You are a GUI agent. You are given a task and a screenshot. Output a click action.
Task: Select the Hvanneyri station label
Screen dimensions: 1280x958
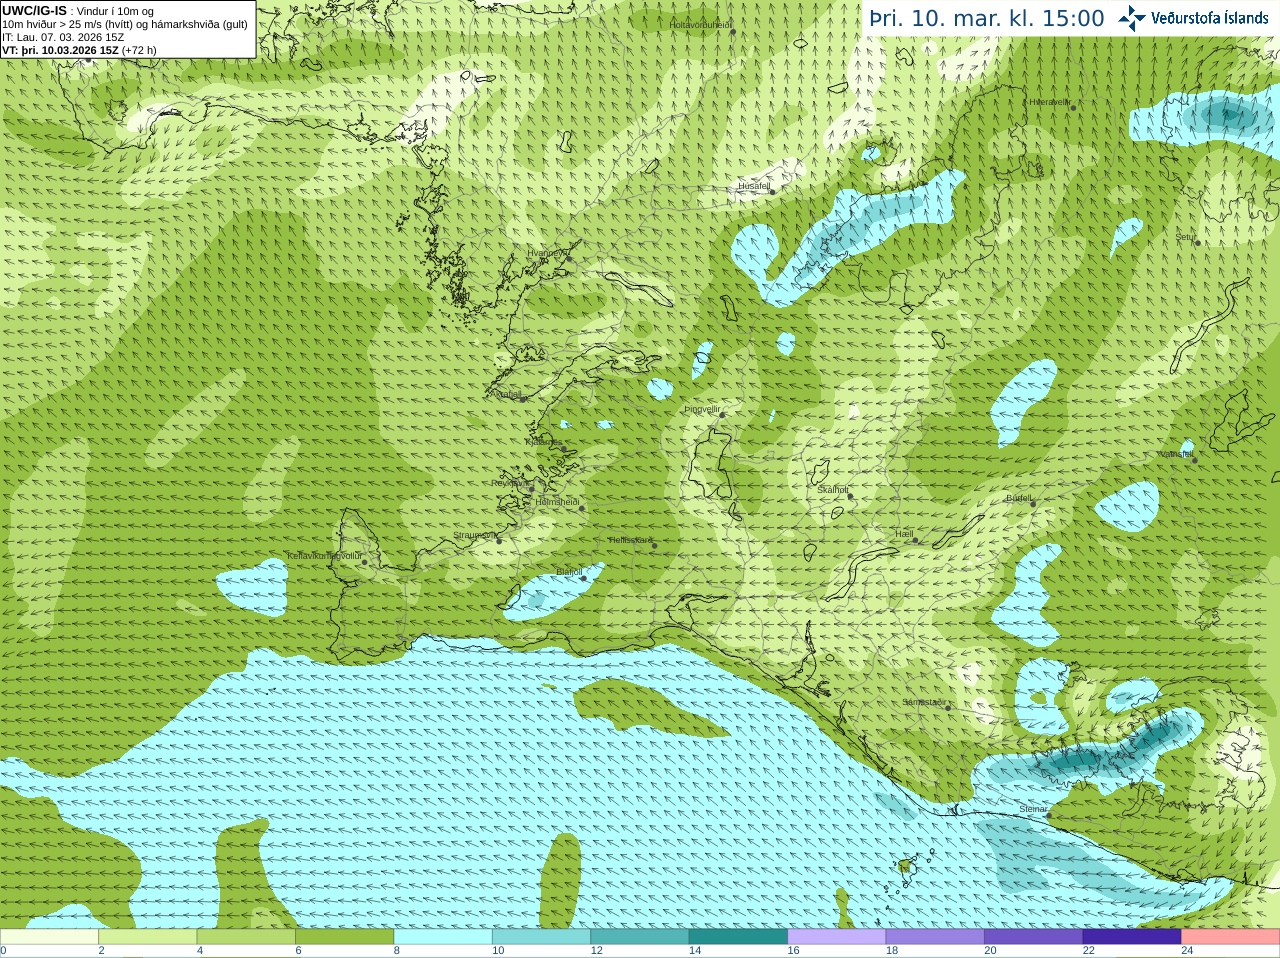546,253
